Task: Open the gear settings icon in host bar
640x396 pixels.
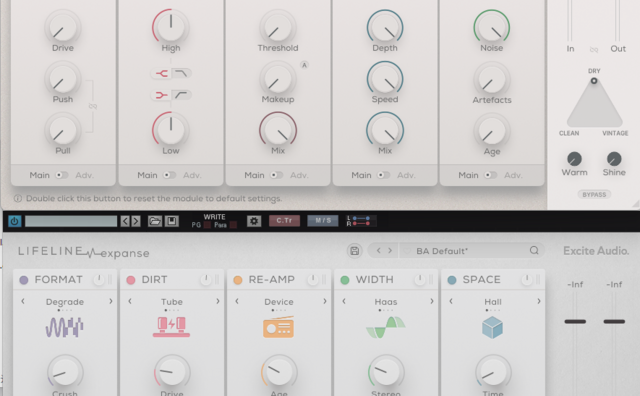Action: (254, 221)
